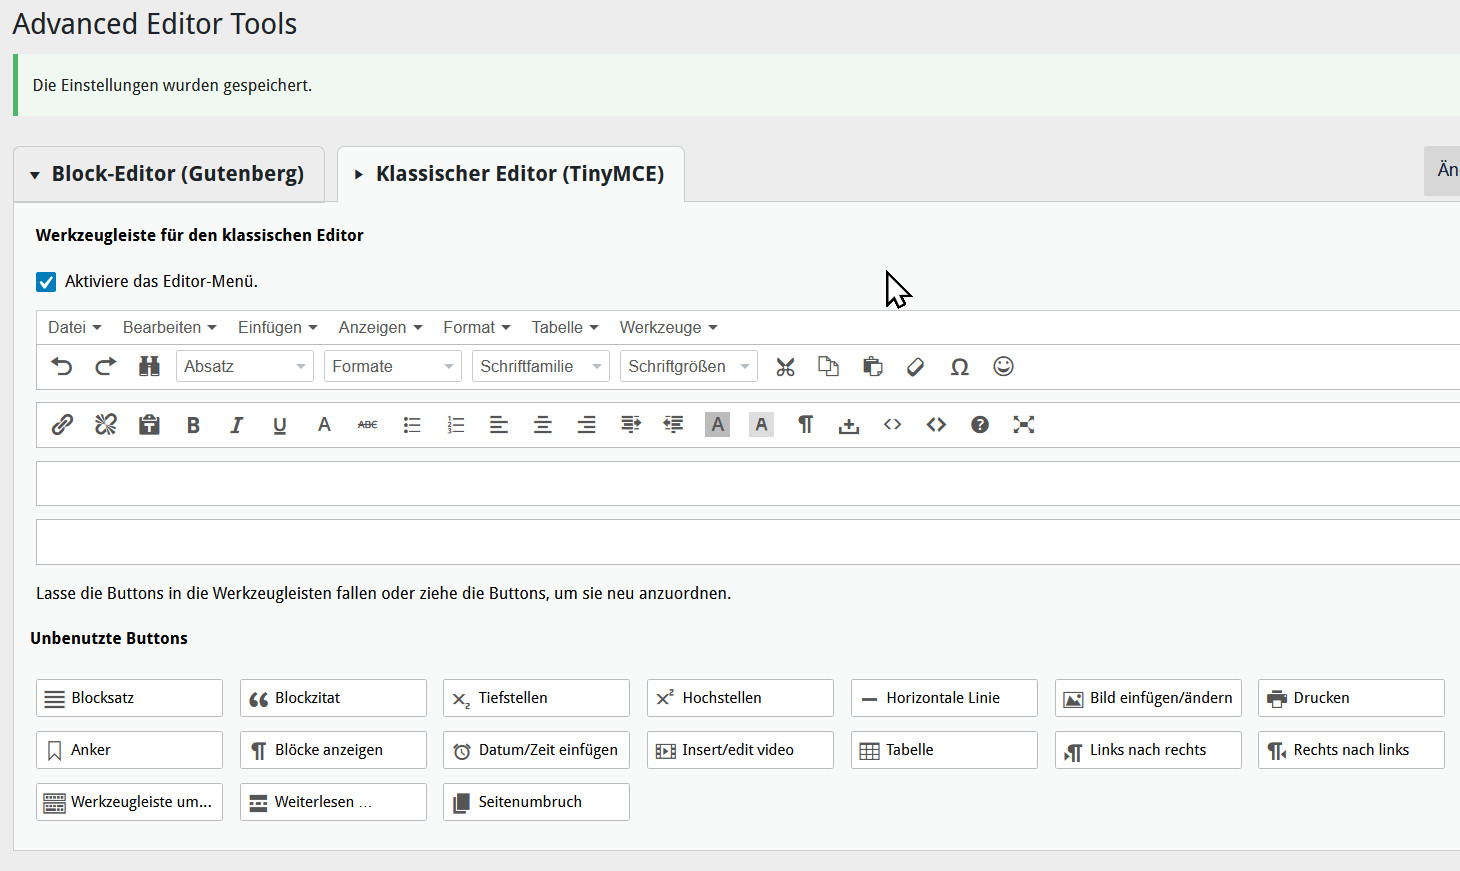Click the non-breaking space icon
The image size is (1460, 871).
point(848,426)
